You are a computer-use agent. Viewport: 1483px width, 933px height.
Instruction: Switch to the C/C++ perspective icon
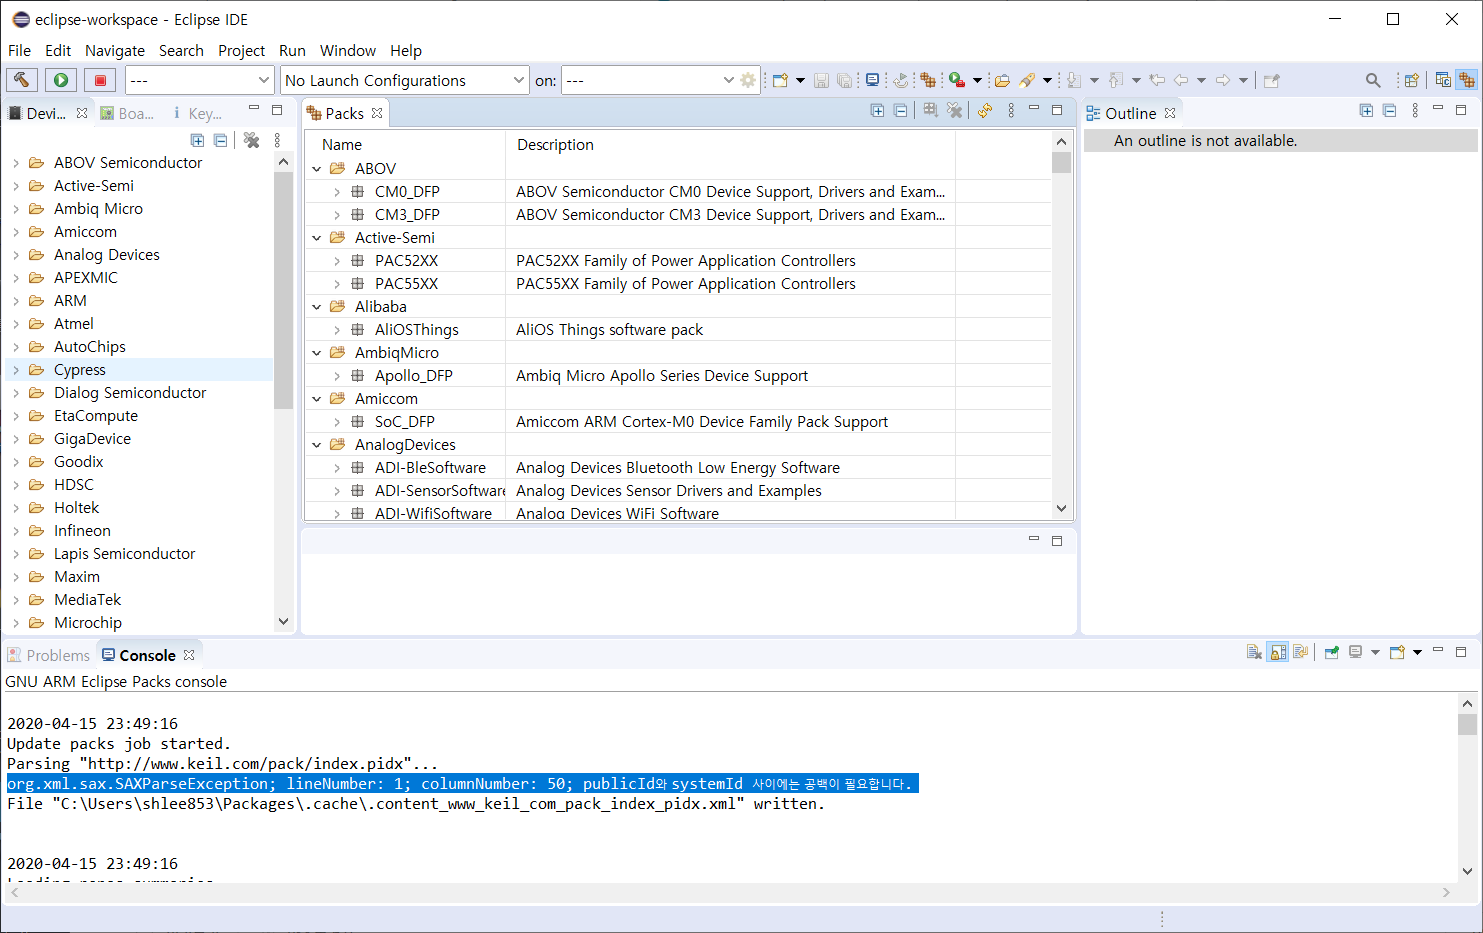(x=1443, y=80)
